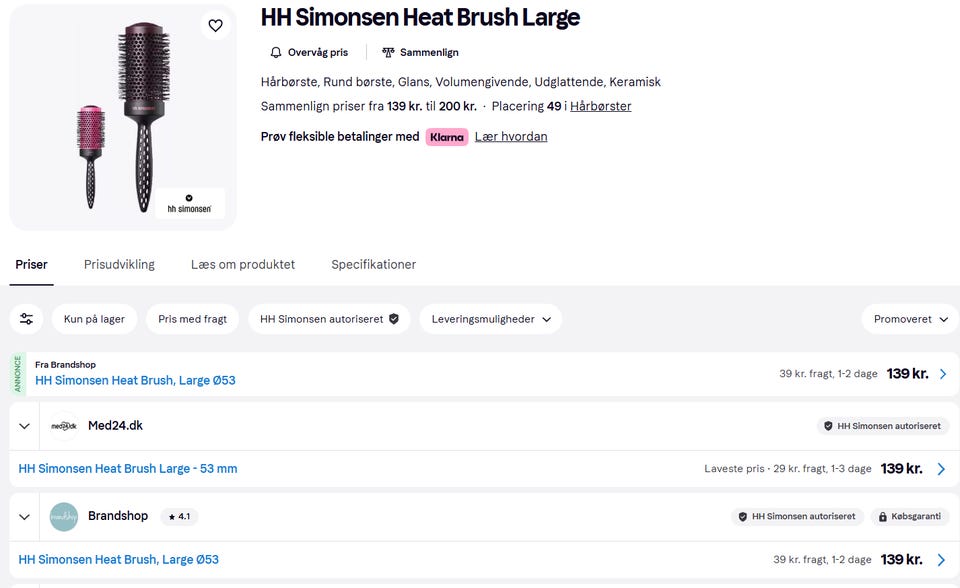This screenshot has width=960, height=588.
Task: Click the arrow on the Med24.dk offer
Action: coord(941,469)
